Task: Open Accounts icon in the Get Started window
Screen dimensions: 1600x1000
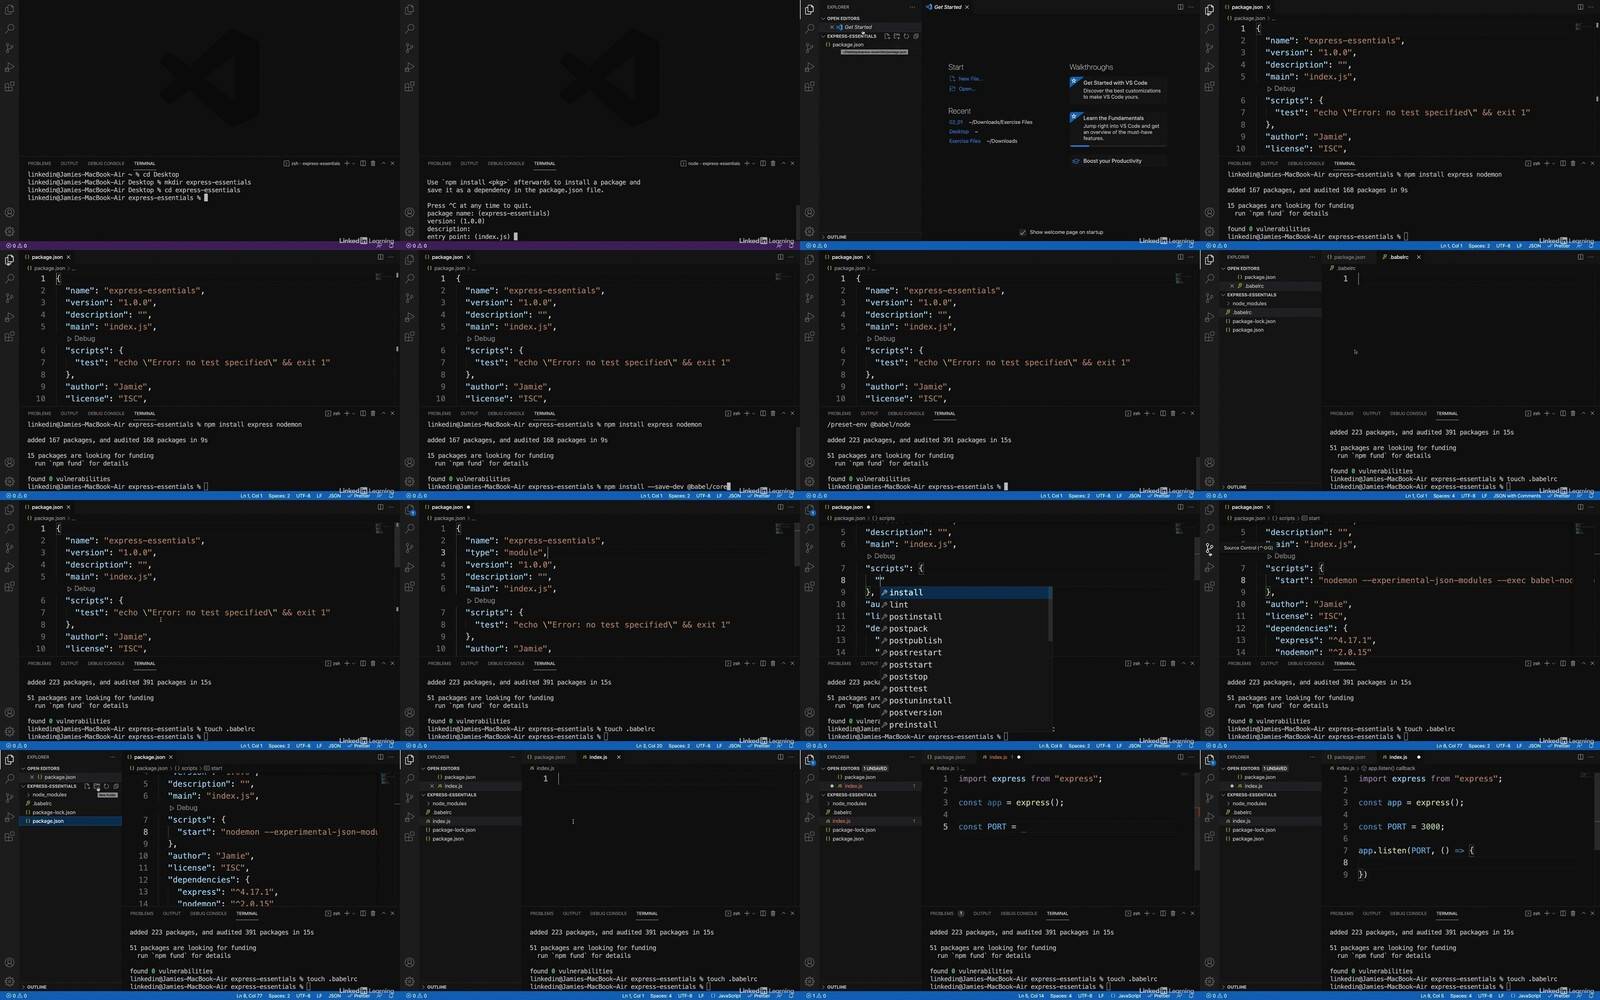Action: pyautogui.click(x=809, y=212)
